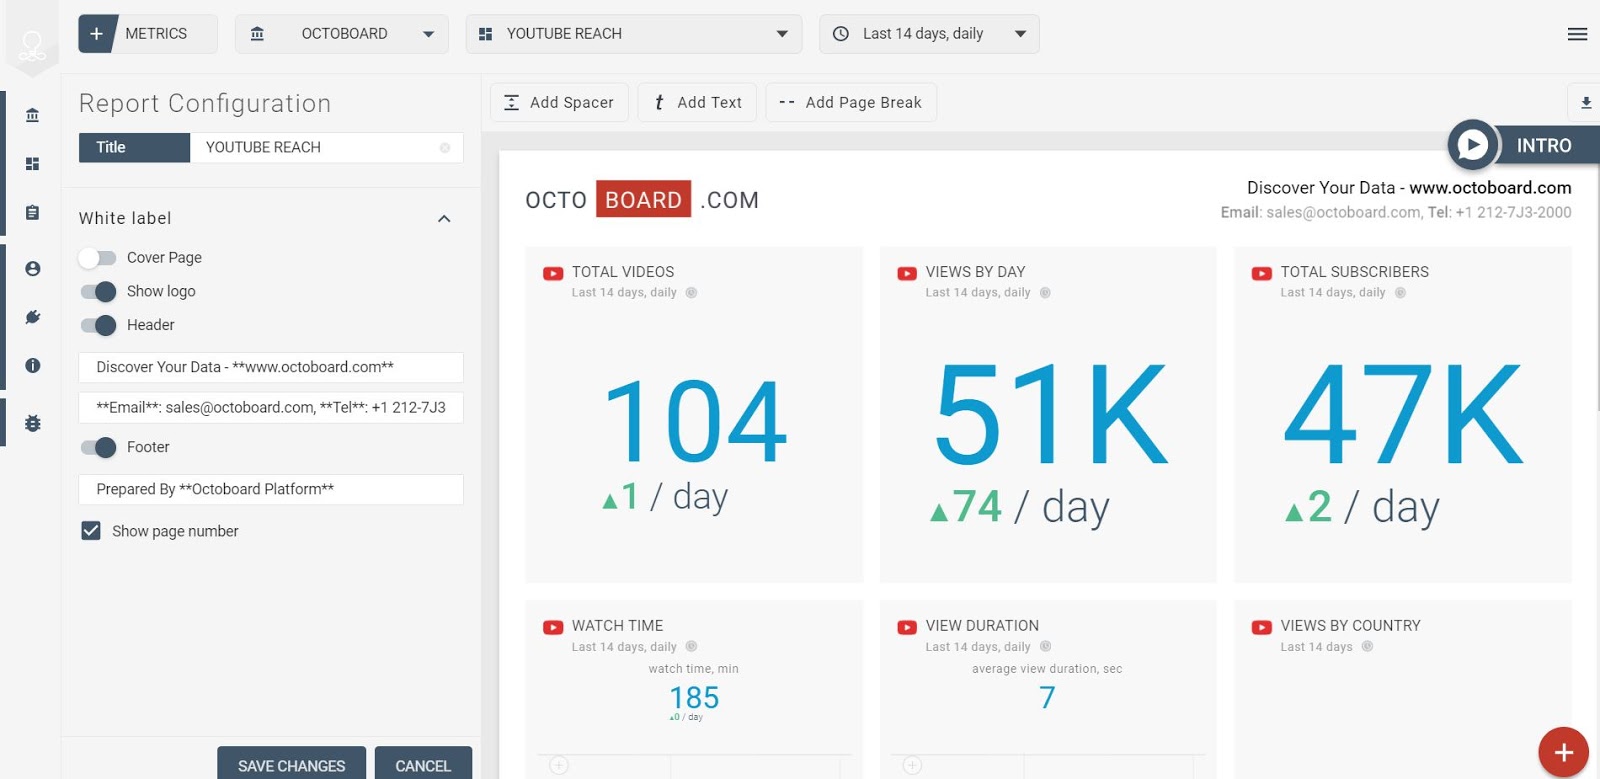Click the YouTube icon on VIEW DURATION

tap(907, 627)
